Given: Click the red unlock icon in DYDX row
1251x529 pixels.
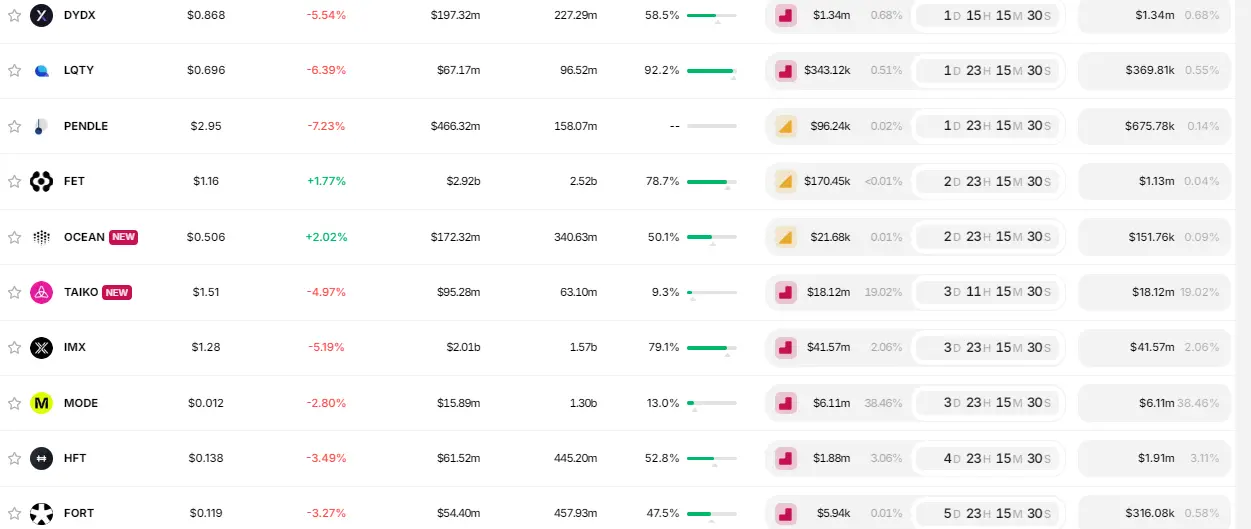Looking at the screenshot, I should coord(786,15).
